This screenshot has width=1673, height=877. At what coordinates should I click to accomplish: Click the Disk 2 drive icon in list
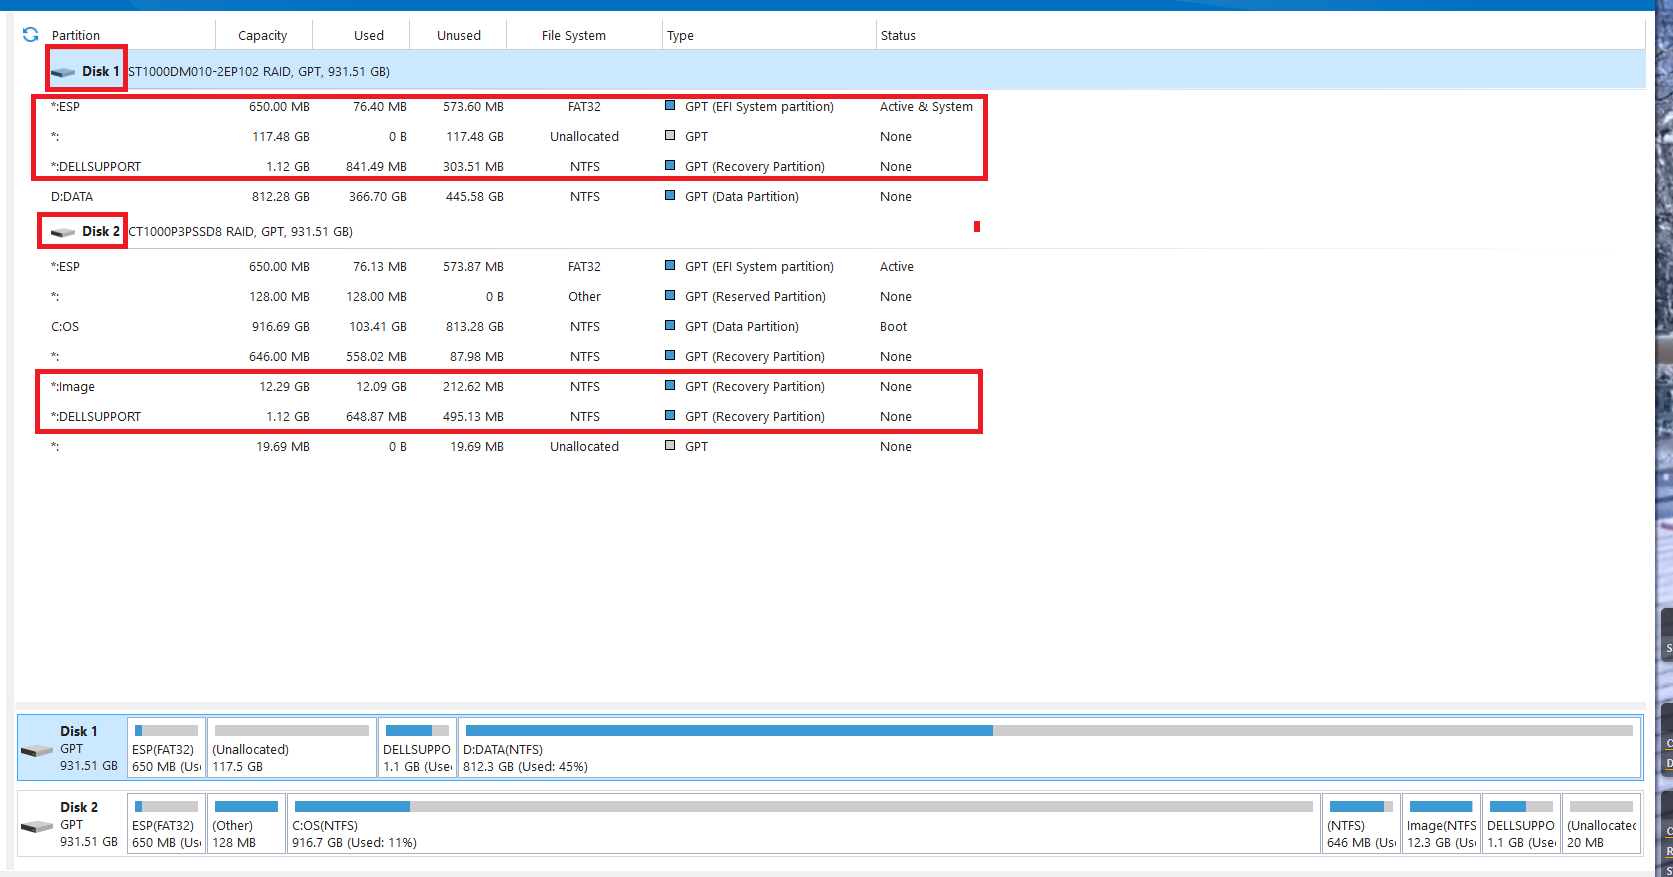click(63, 232)
